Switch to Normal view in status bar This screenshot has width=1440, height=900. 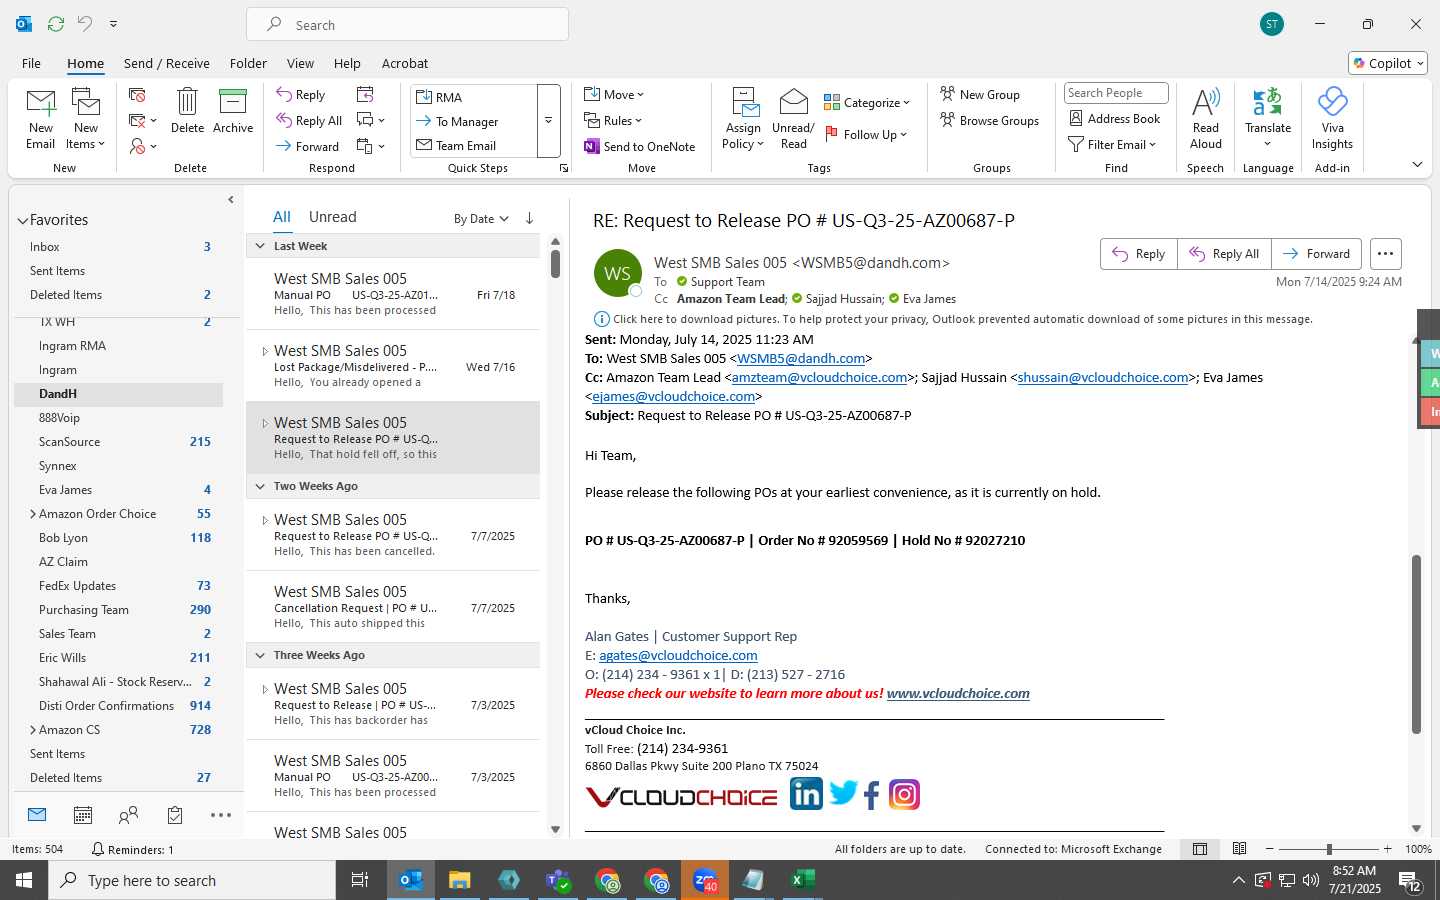[1200, 849]
